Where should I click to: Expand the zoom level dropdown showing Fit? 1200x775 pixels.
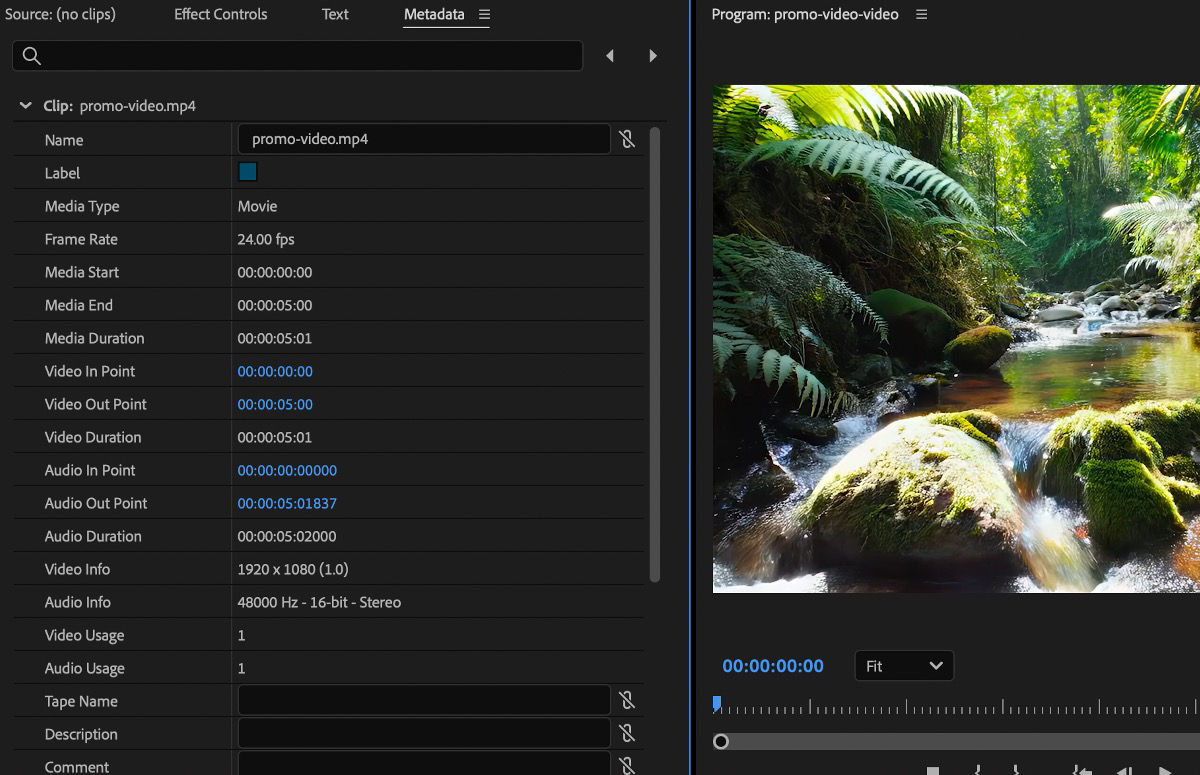point(904,665)
